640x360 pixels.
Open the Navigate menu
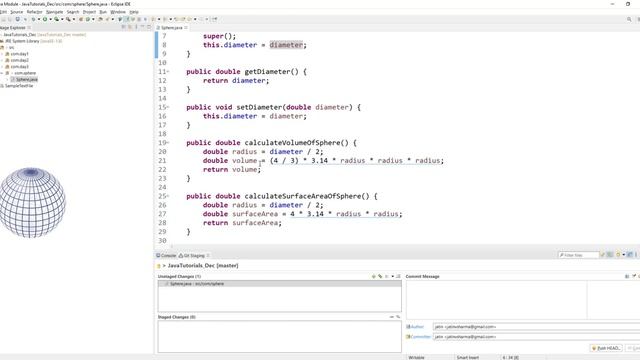click(54, 12)
